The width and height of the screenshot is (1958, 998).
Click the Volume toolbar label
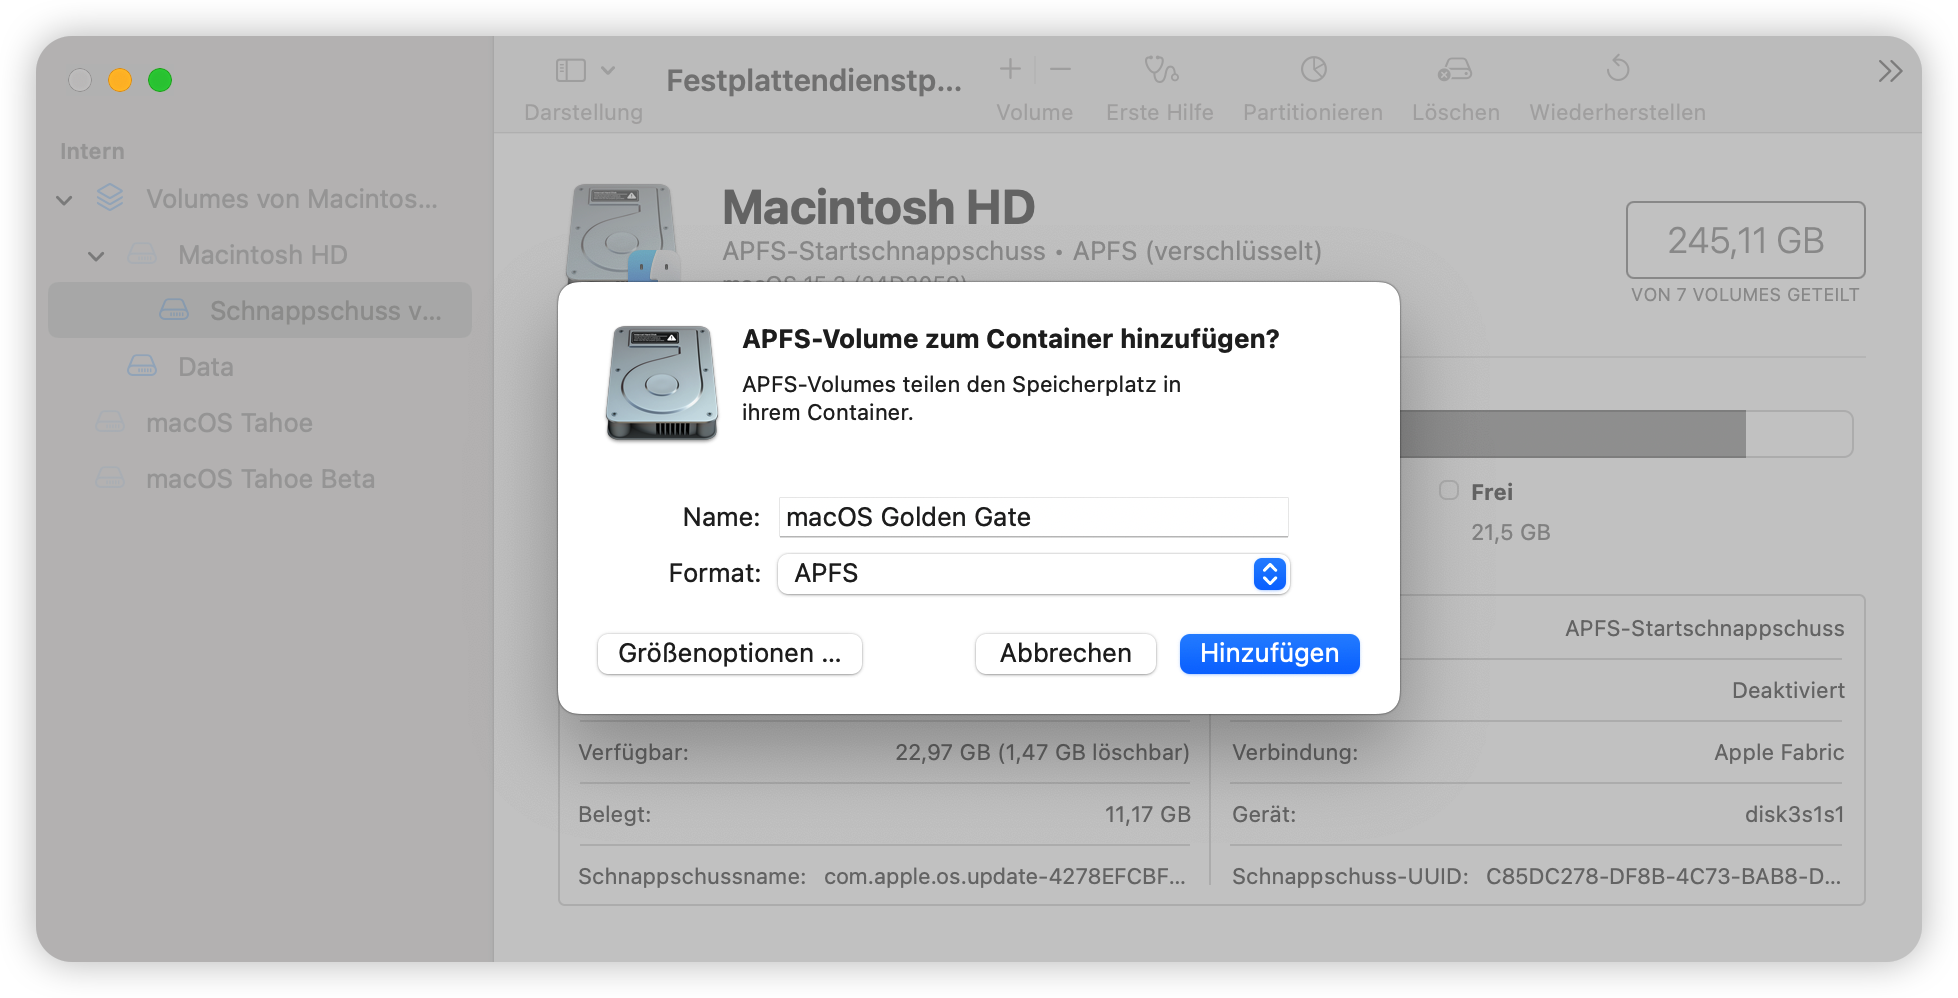point(1034,113)
